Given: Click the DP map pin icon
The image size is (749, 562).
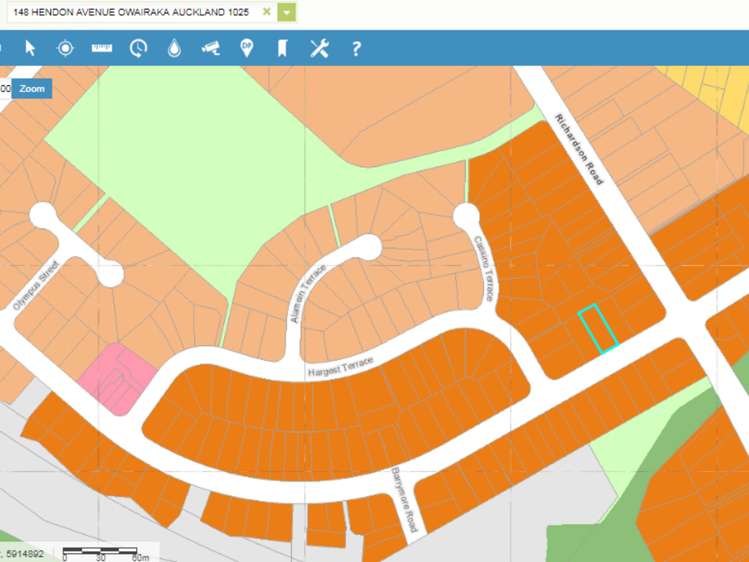Looking at the screenshot, I should click(247, 48).
